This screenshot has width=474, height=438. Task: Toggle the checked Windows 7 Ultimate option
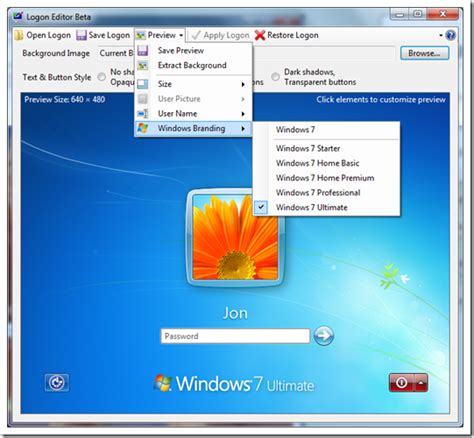(x=327, y=207)
